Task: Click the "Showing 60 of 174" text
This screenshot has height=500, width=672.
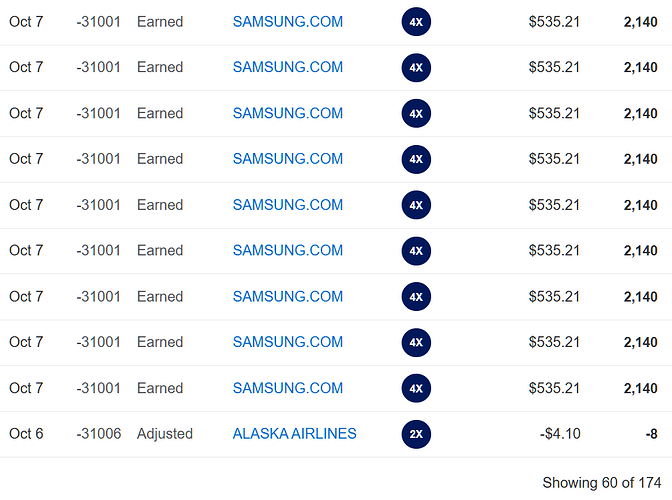Action: 600,483
